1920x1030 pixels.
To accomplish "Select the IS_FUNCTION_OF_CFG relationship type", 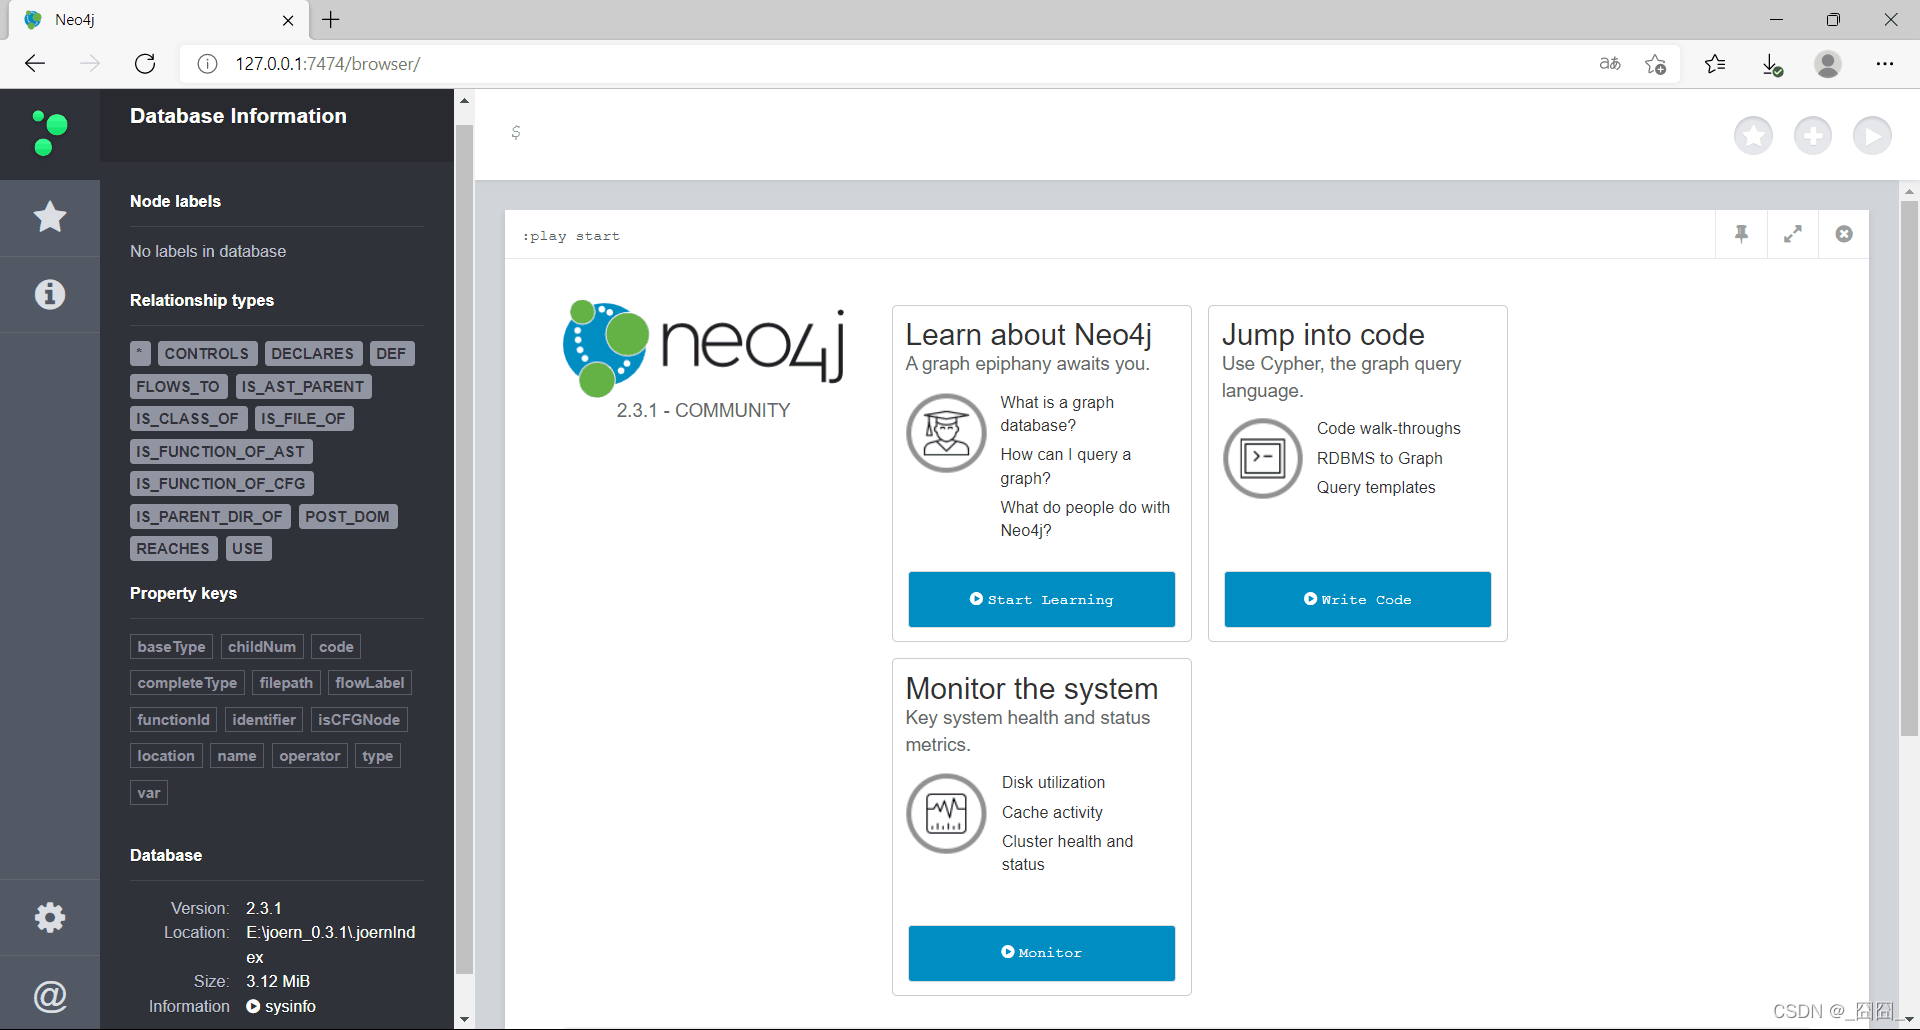I will 221,484.
